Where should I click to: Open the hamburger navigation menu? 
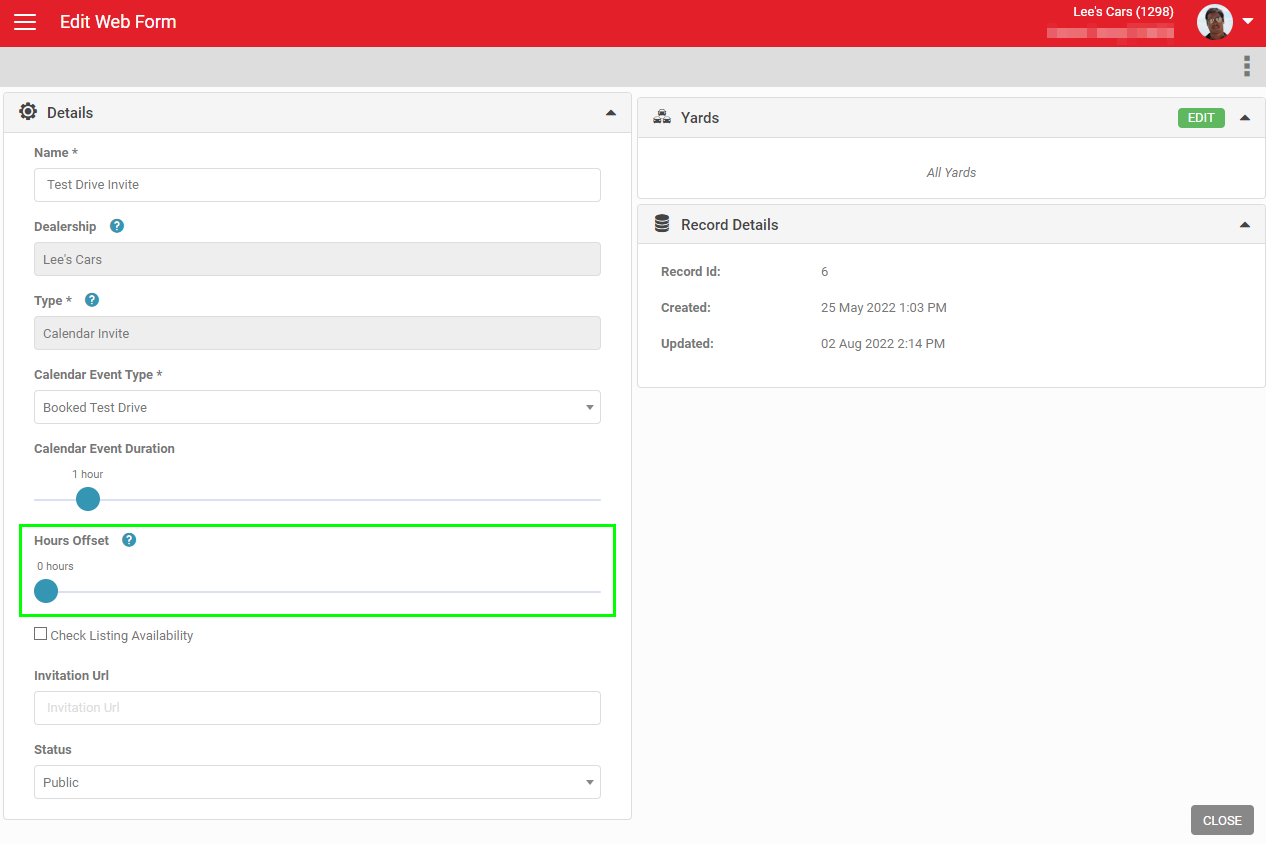pyautogui.click(x=25, y=22)
